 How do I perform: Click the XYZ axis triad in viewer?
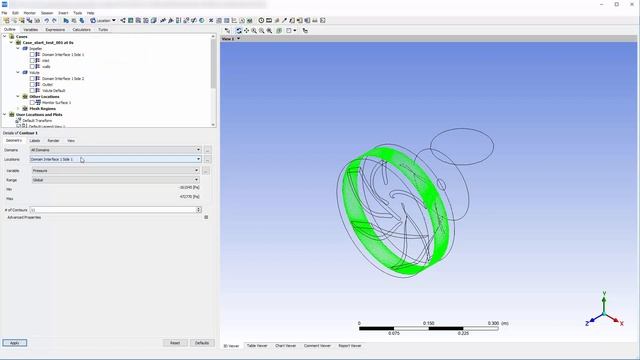click(x=604, y=310)
